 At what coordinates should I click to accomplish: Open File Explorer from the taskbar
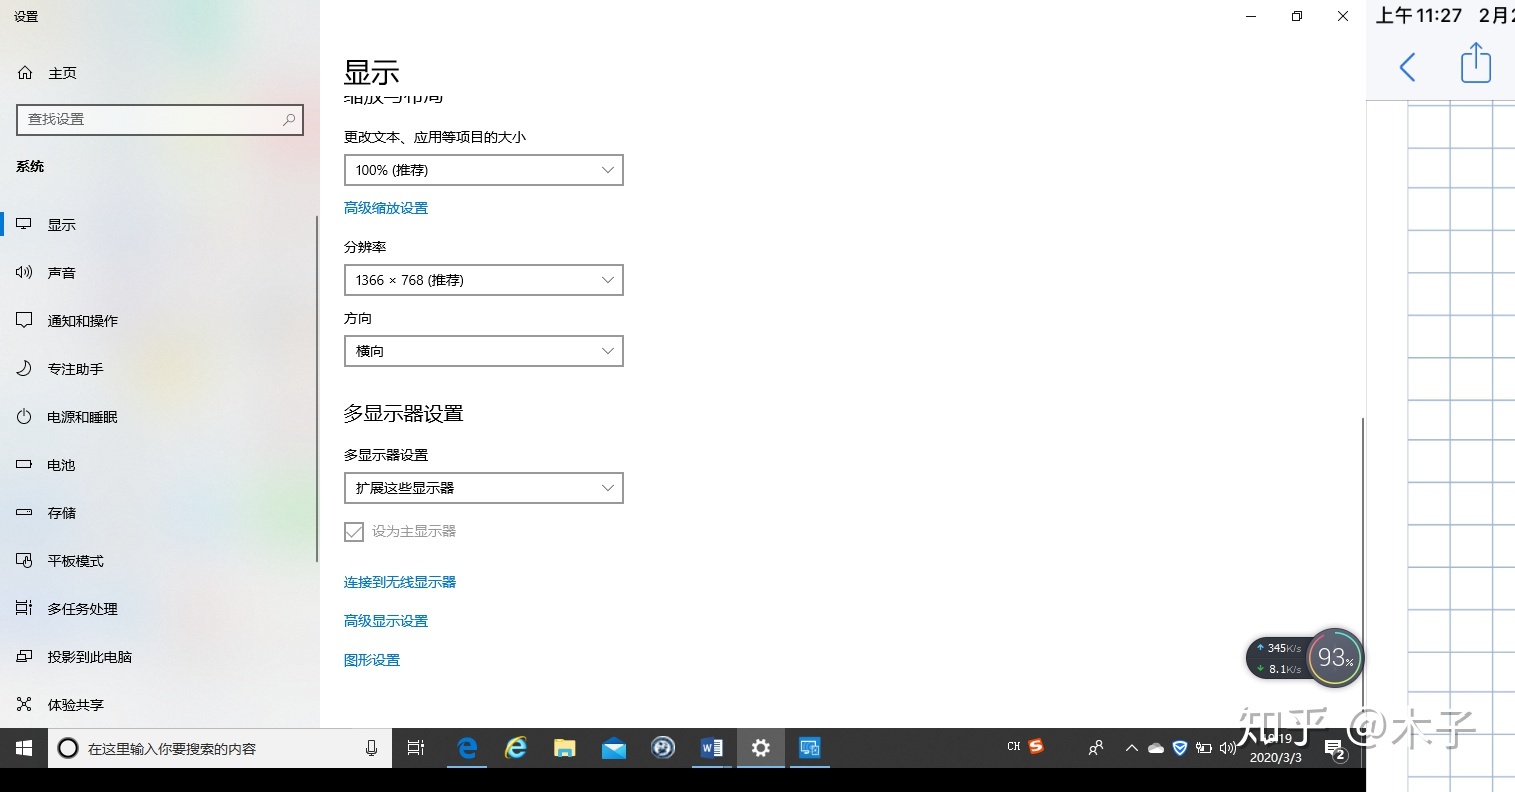click(565, 748)
